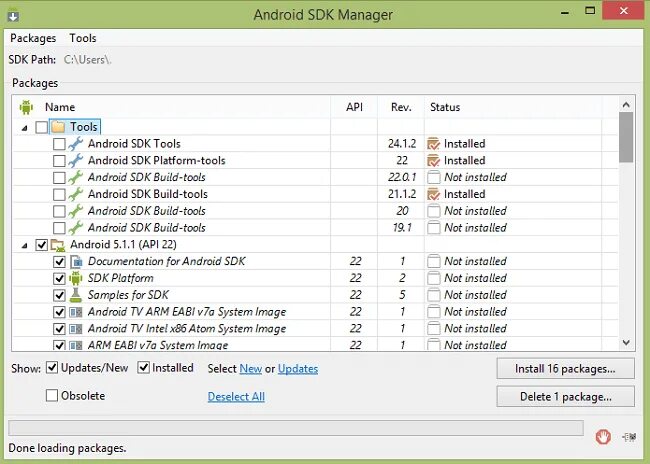Viewport: 650px width, 464px height.
Task: Click the Android robot icon in the Name header
Action: point(26,107)
